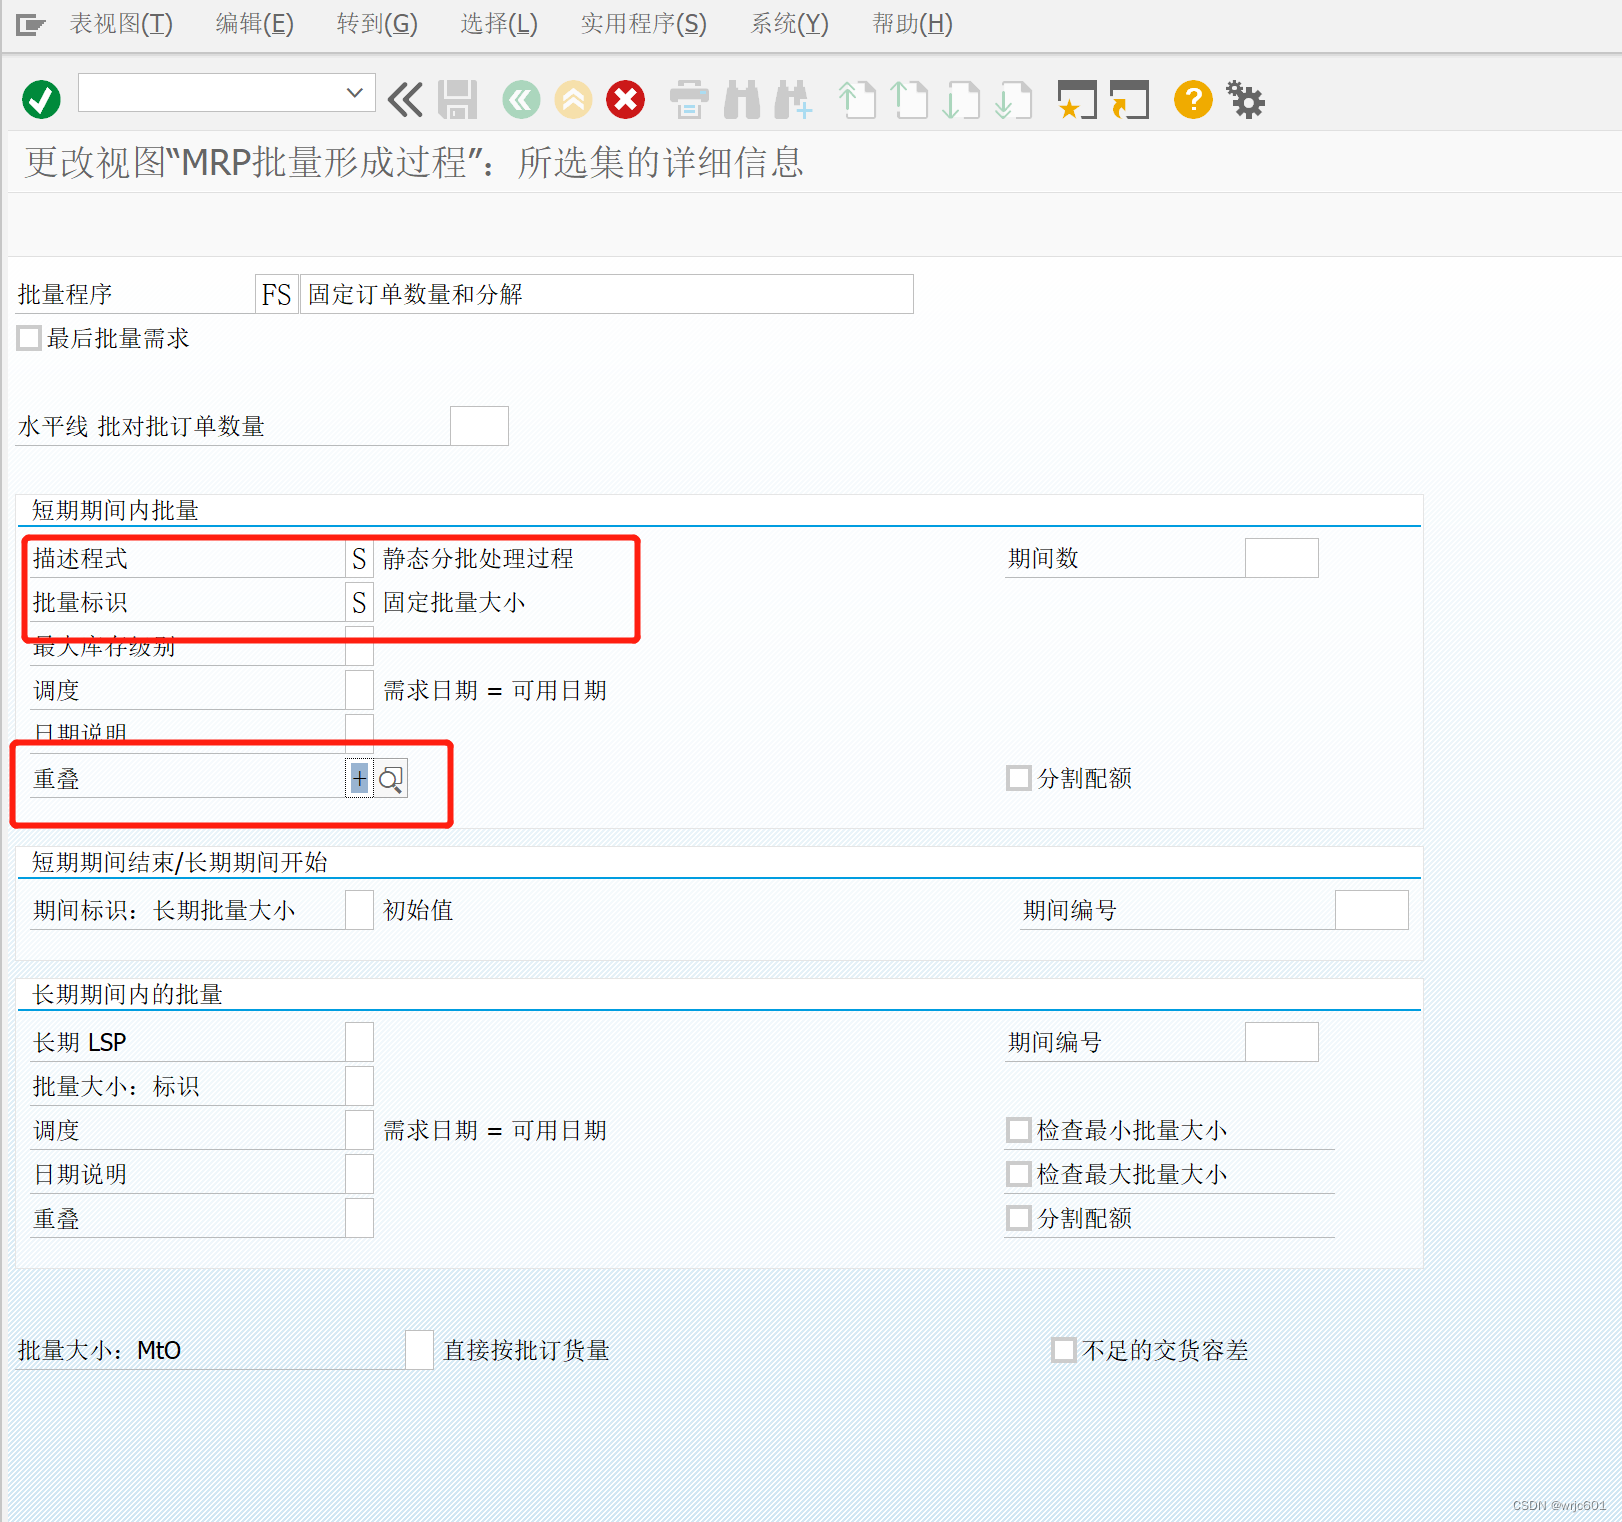Click the 固定批量大小 text

(x=454, y=602)
